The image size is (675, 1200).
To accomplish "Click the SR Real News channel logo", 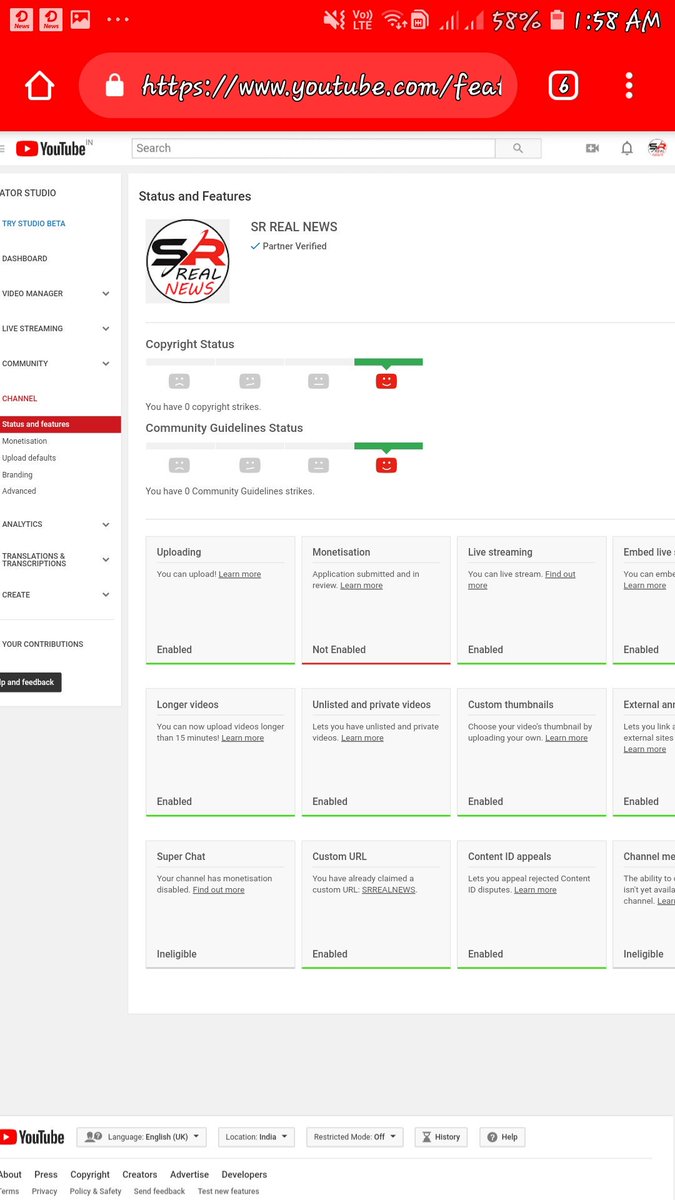I will 188,261.
